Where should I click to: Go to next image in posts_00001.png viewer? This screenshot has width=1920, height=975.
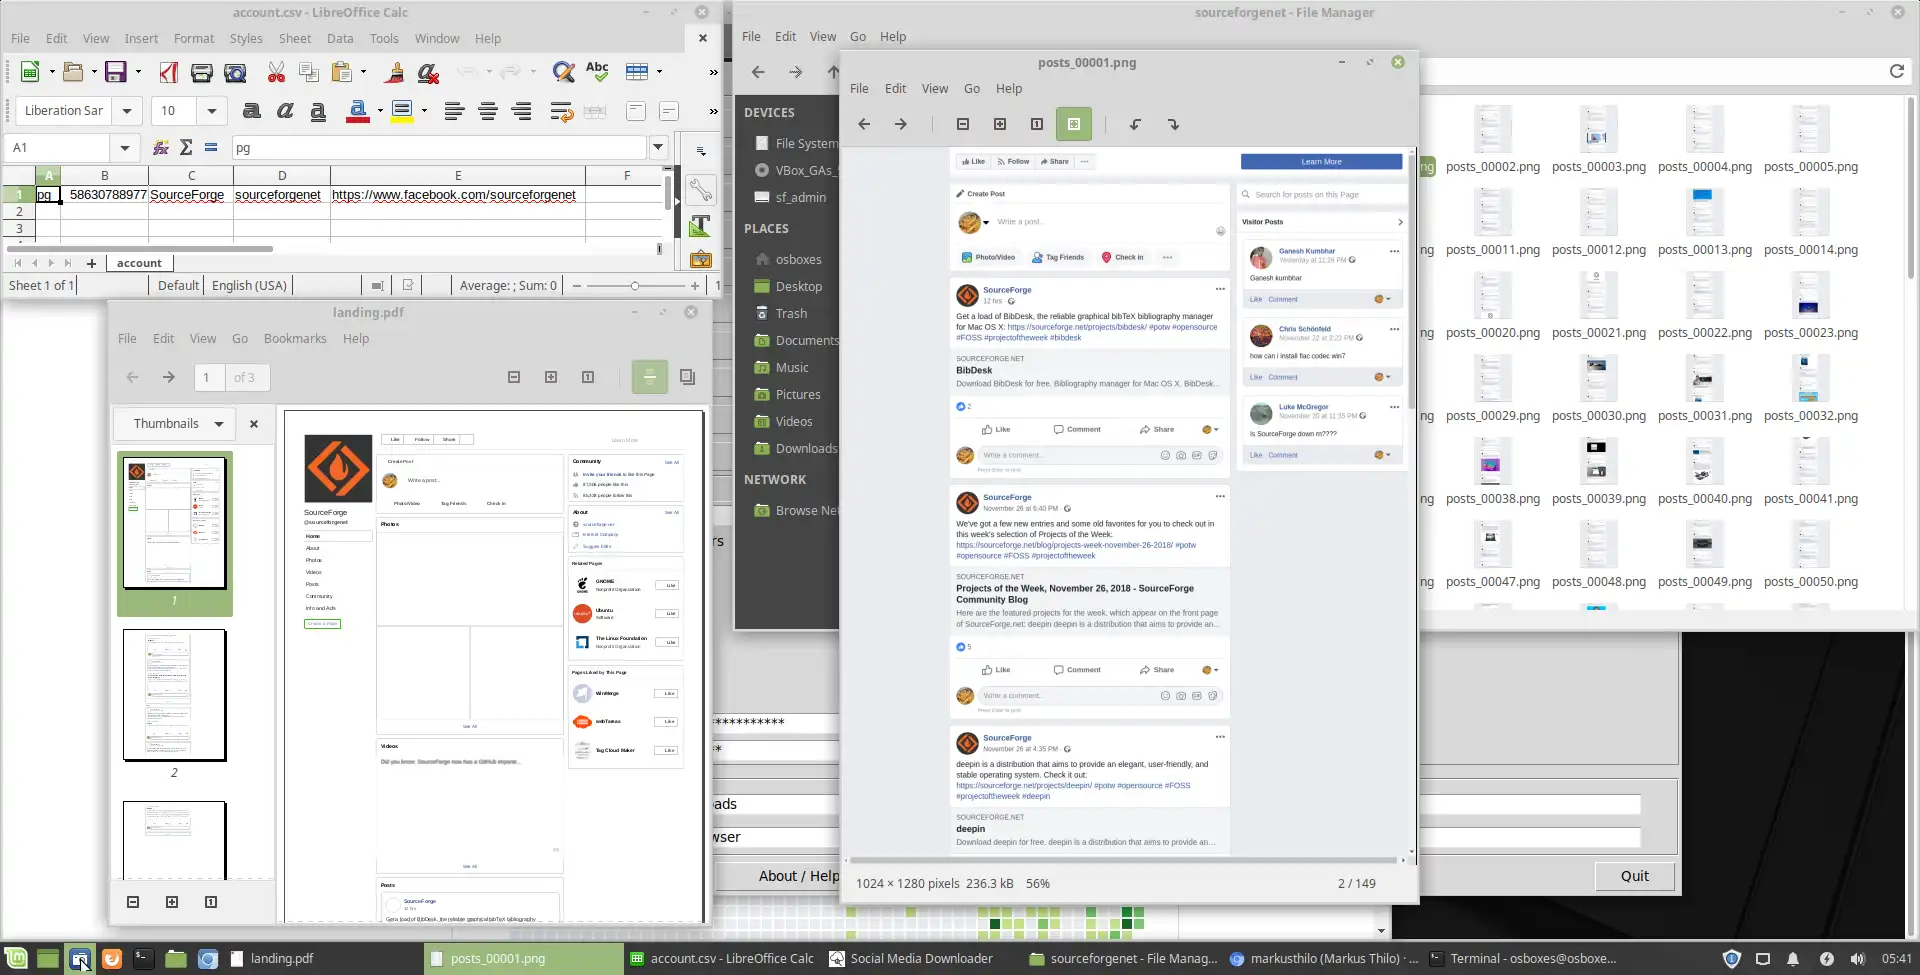tap(901, 124)
